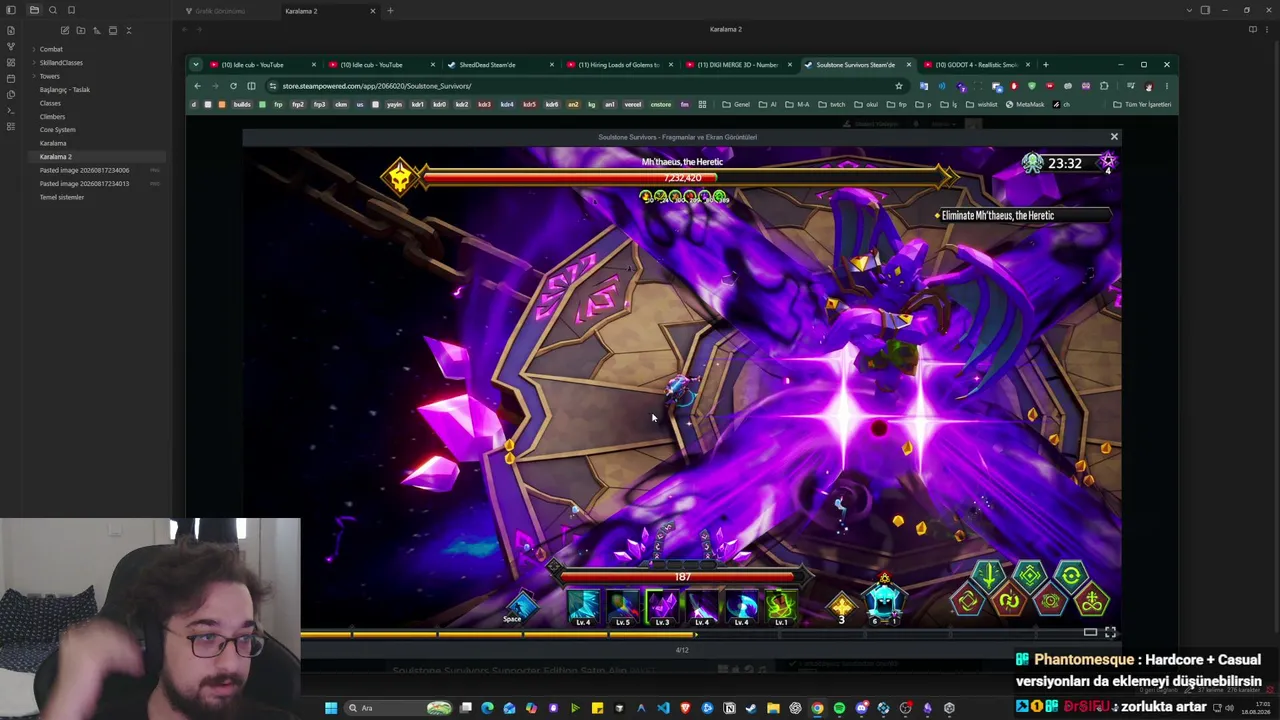1280x720 pixels.
Task: Open Discord from the taskbar
Action: tap(861, 708)
